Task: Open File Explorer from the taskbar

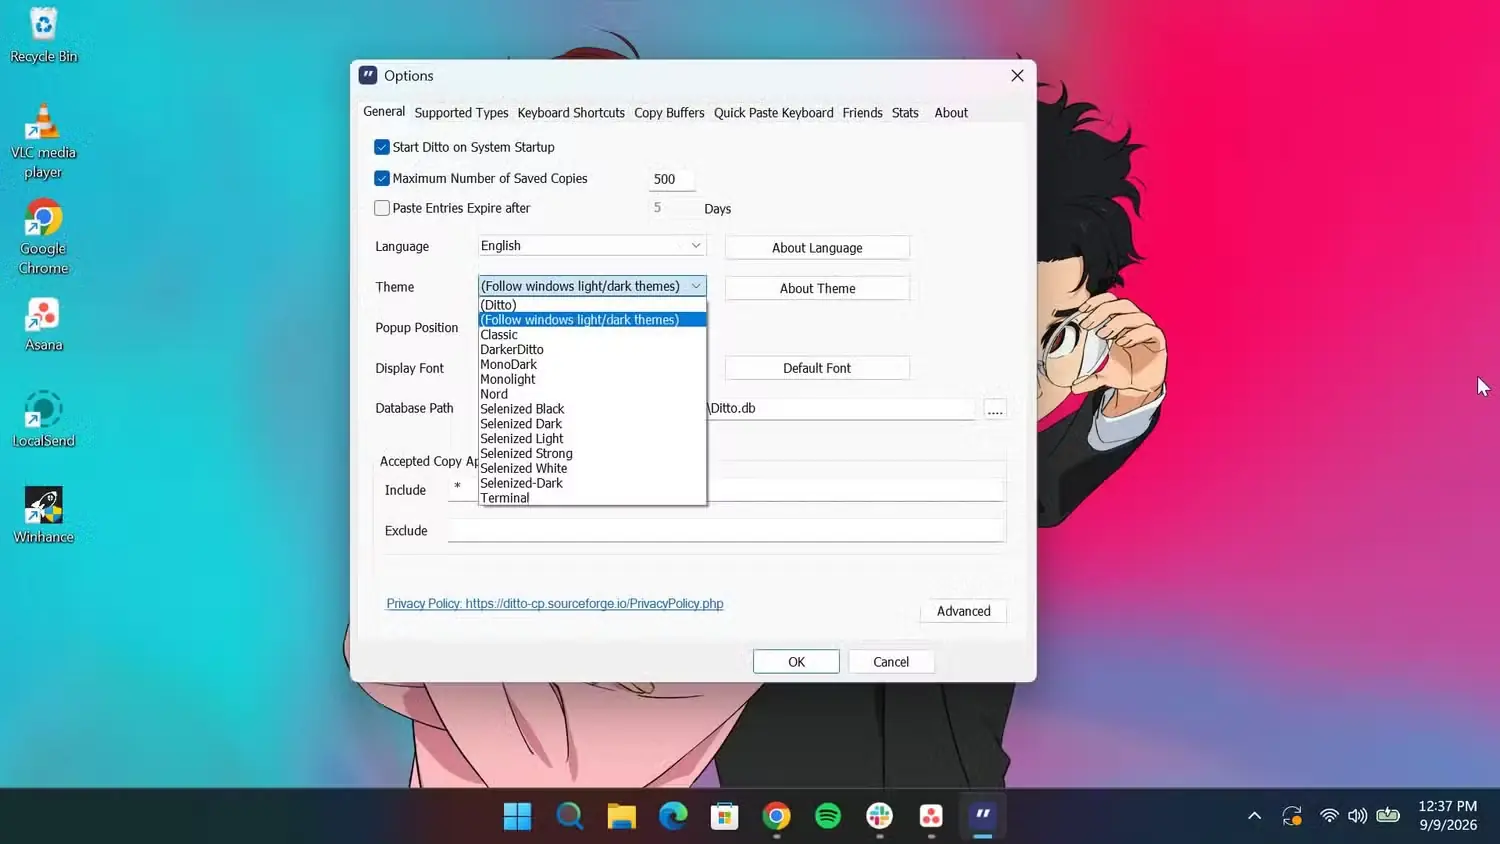Action: (621, 816)
